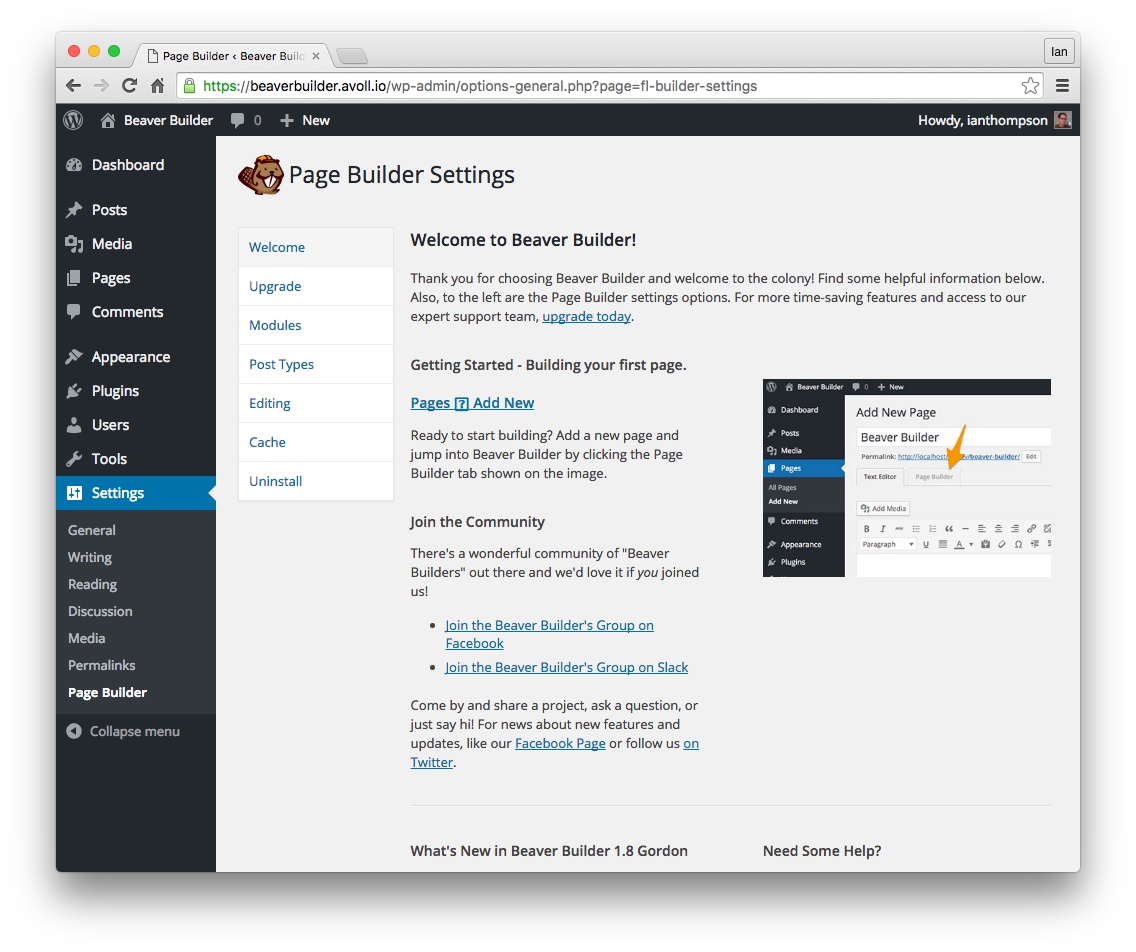Click the Pages icon in sidebar
The image size is (1136, 952).
74,277
